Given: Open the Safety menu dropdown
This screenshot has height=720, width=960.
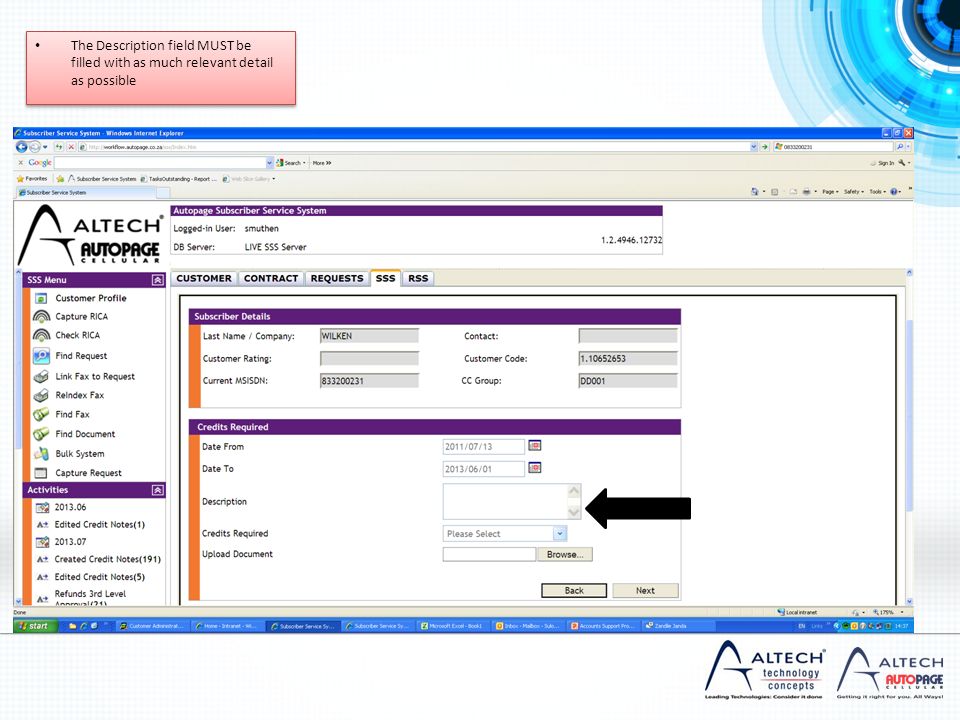Looking at the screenshot, I should pos(853,192).
